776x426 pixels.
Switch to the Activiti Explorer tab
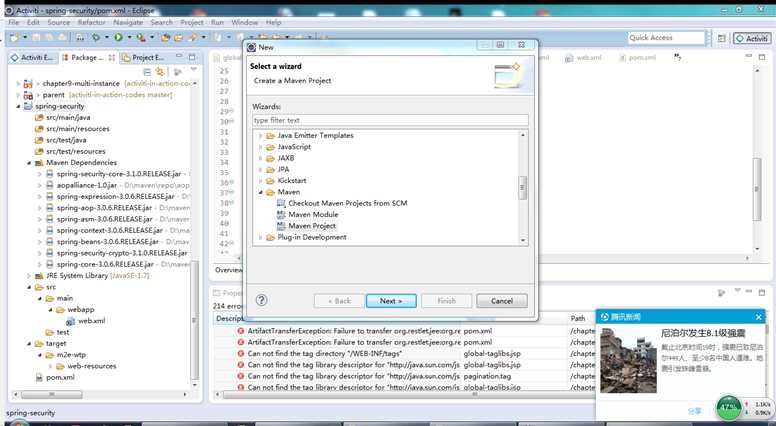32,57
